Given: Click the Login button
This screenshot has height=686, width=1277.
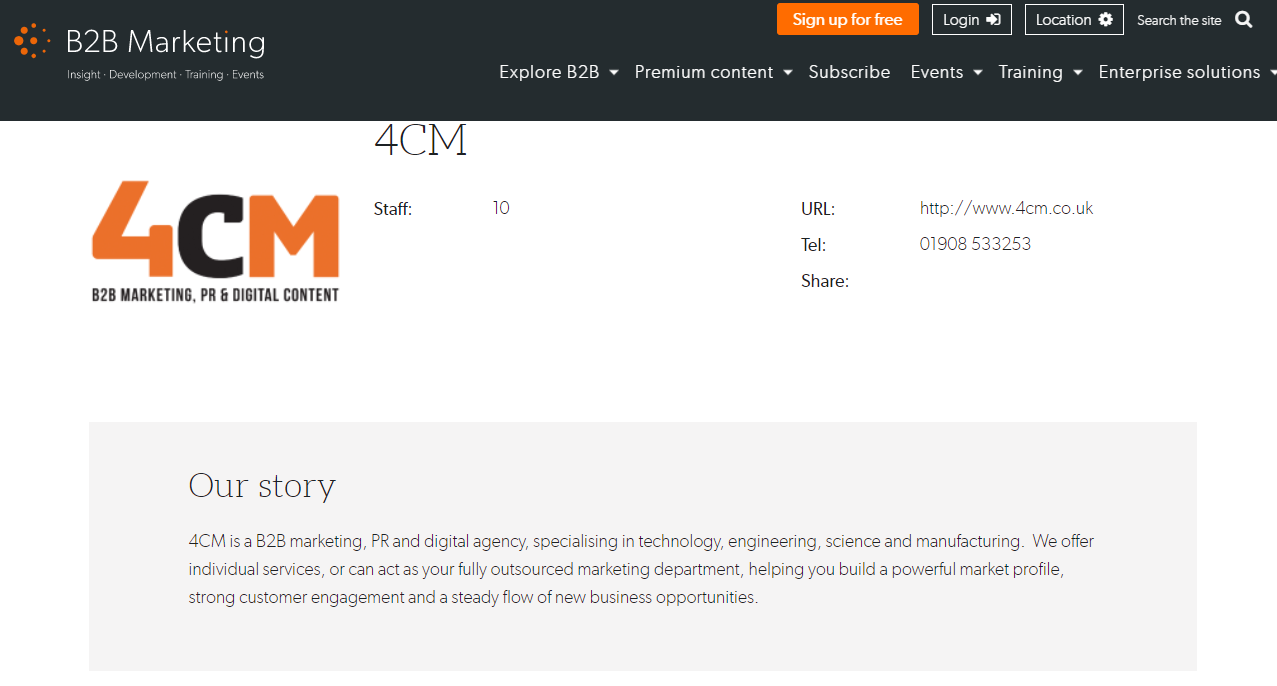Looking at the screenshot, I should [971, 20].
